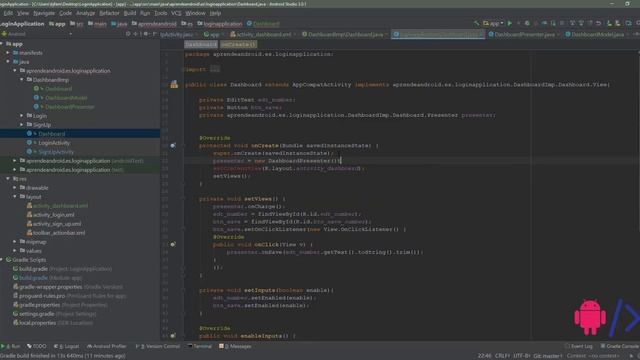640x360 pixels.
Task: Click the java folder in the navigation bar
Action: (x=119, y=24)
